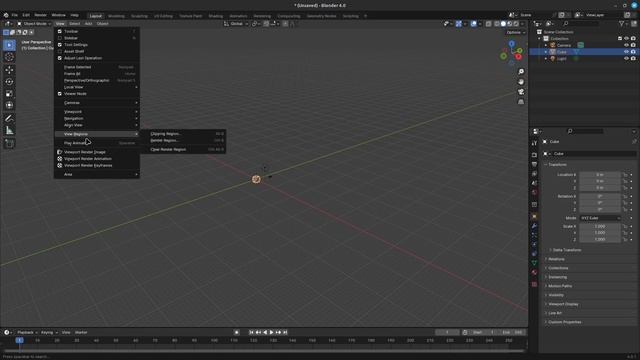Open the timeline Playback menu button
The height and width of the screenshot is (360, 640).
27,332
